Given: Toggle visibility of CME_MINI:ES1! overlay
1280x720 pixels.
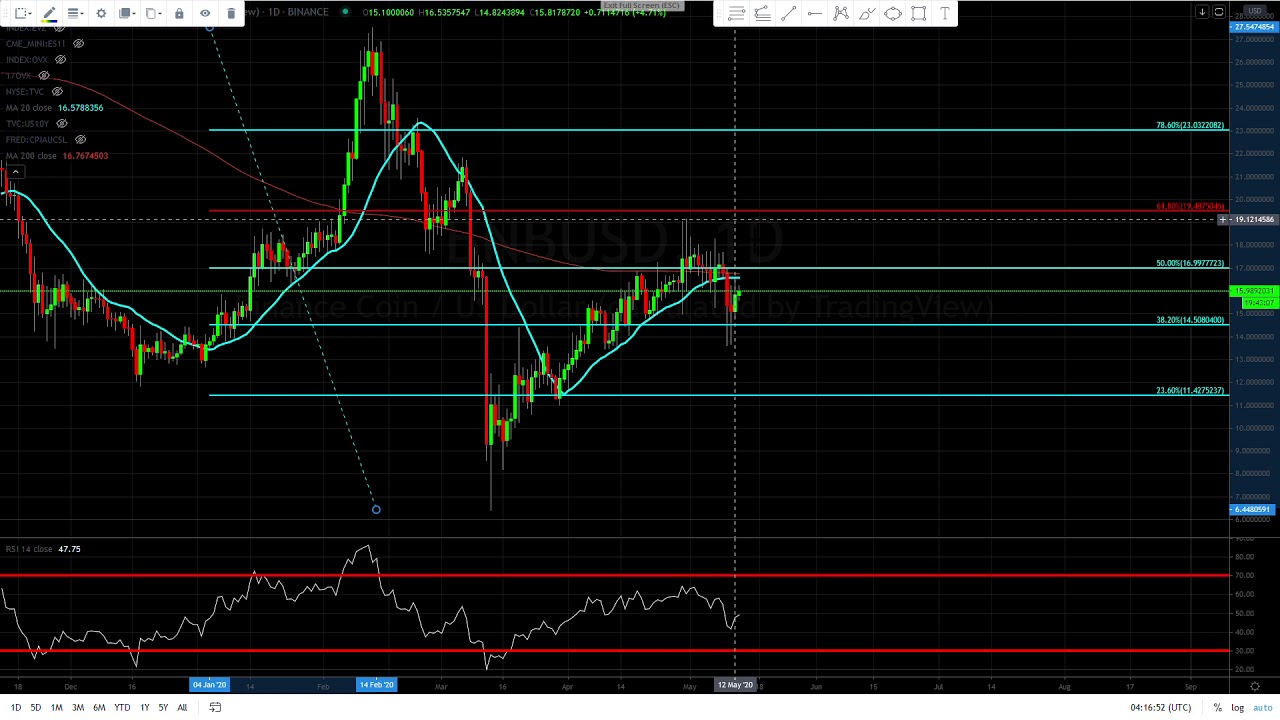Looking at the screenshot, I should (x=78, y=44).
